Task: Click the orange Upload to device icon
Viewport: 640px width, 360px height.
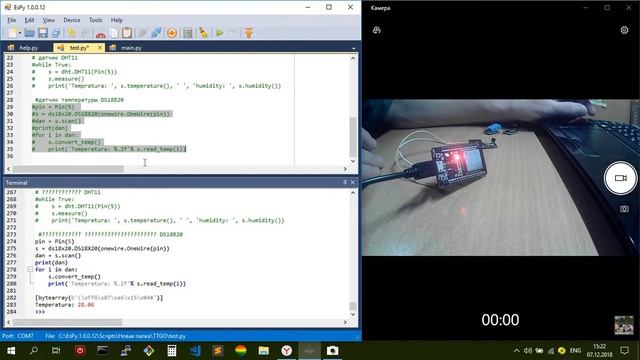Action: [249, 33]
